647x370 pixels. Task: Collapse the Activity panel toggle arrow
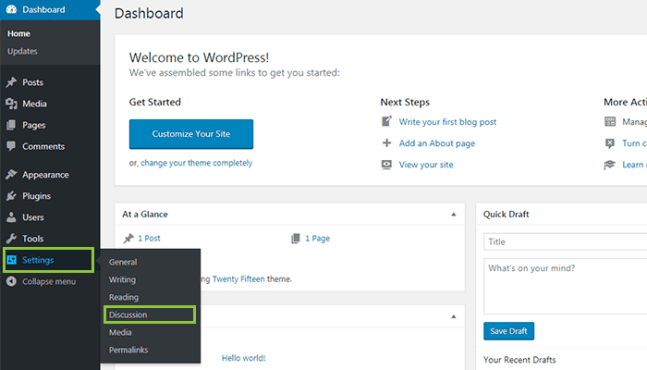click(453, 317)
